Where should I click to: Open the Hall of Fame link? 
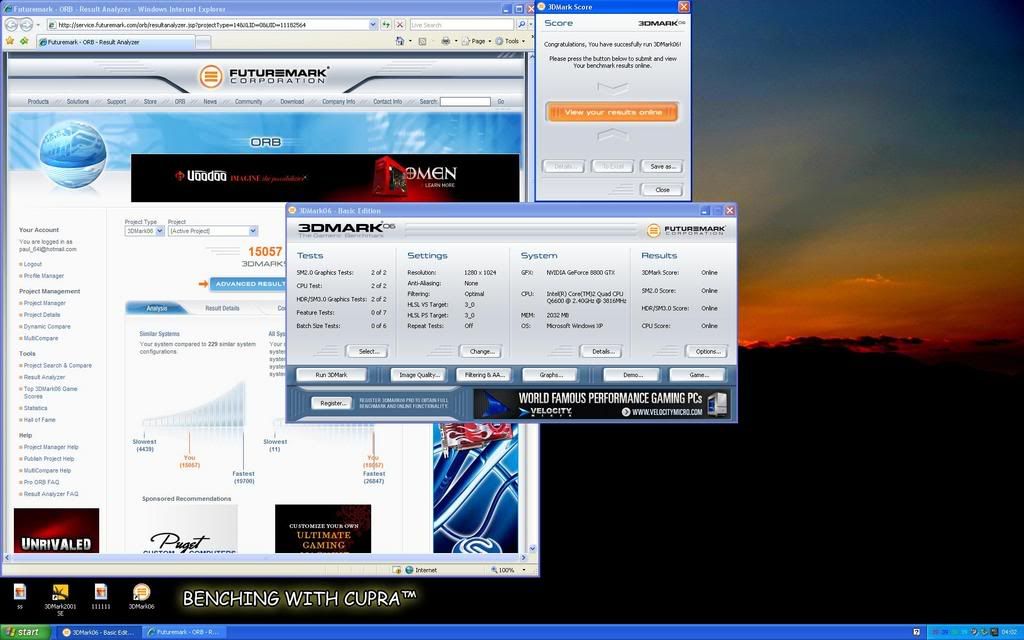coord(40,420)
